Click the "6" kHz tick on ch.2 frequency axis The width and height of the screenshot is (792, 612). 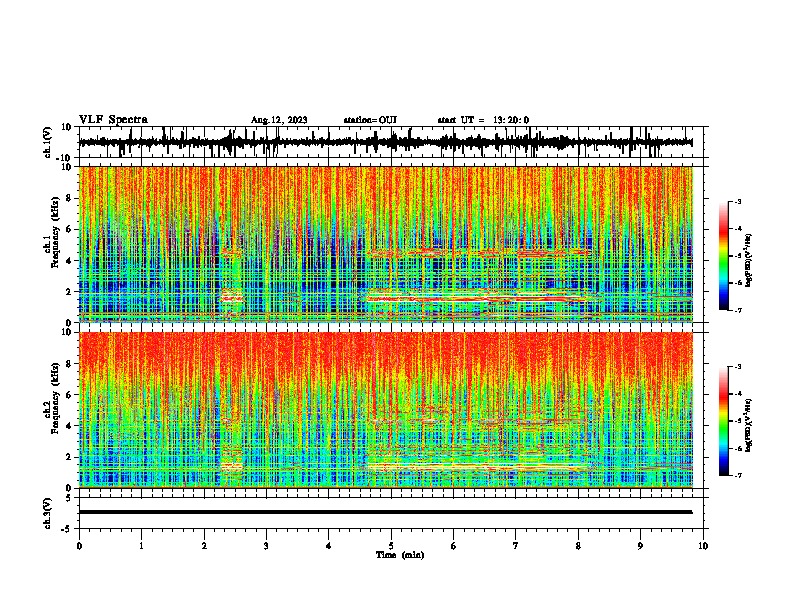click(x=70, y=395)
